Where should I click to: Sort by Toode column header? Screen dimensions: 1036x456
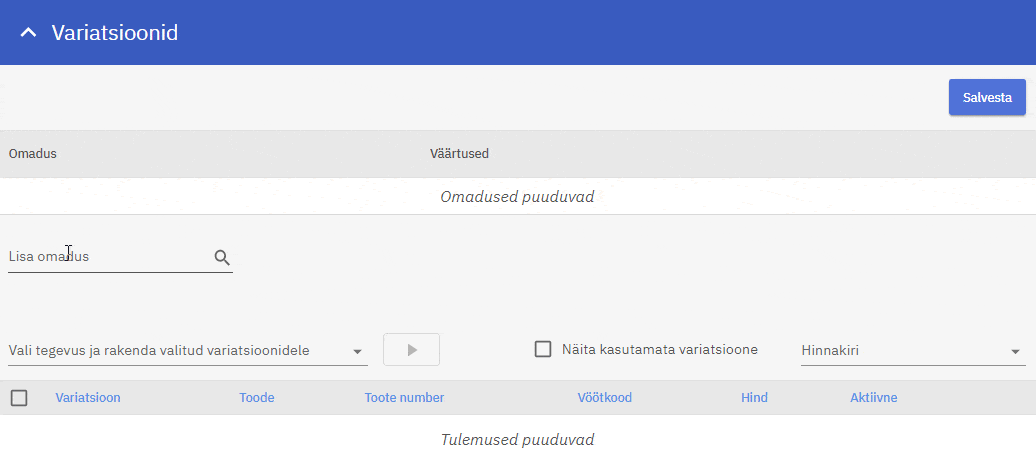256,398
